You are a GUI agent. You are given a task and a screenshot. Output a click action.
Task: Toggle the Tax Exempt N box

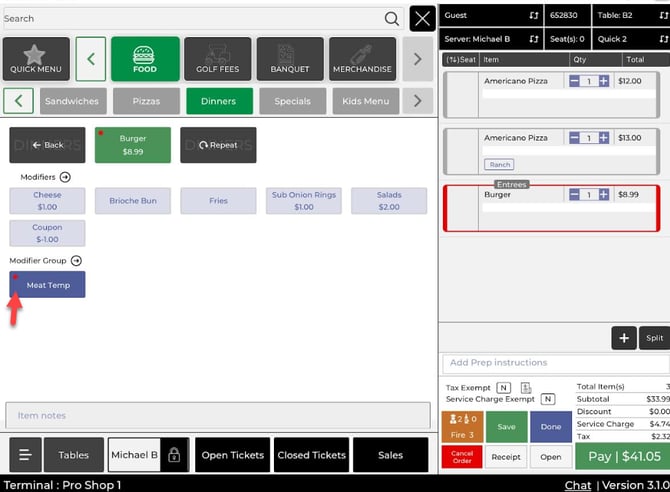(x=504, y=387)
